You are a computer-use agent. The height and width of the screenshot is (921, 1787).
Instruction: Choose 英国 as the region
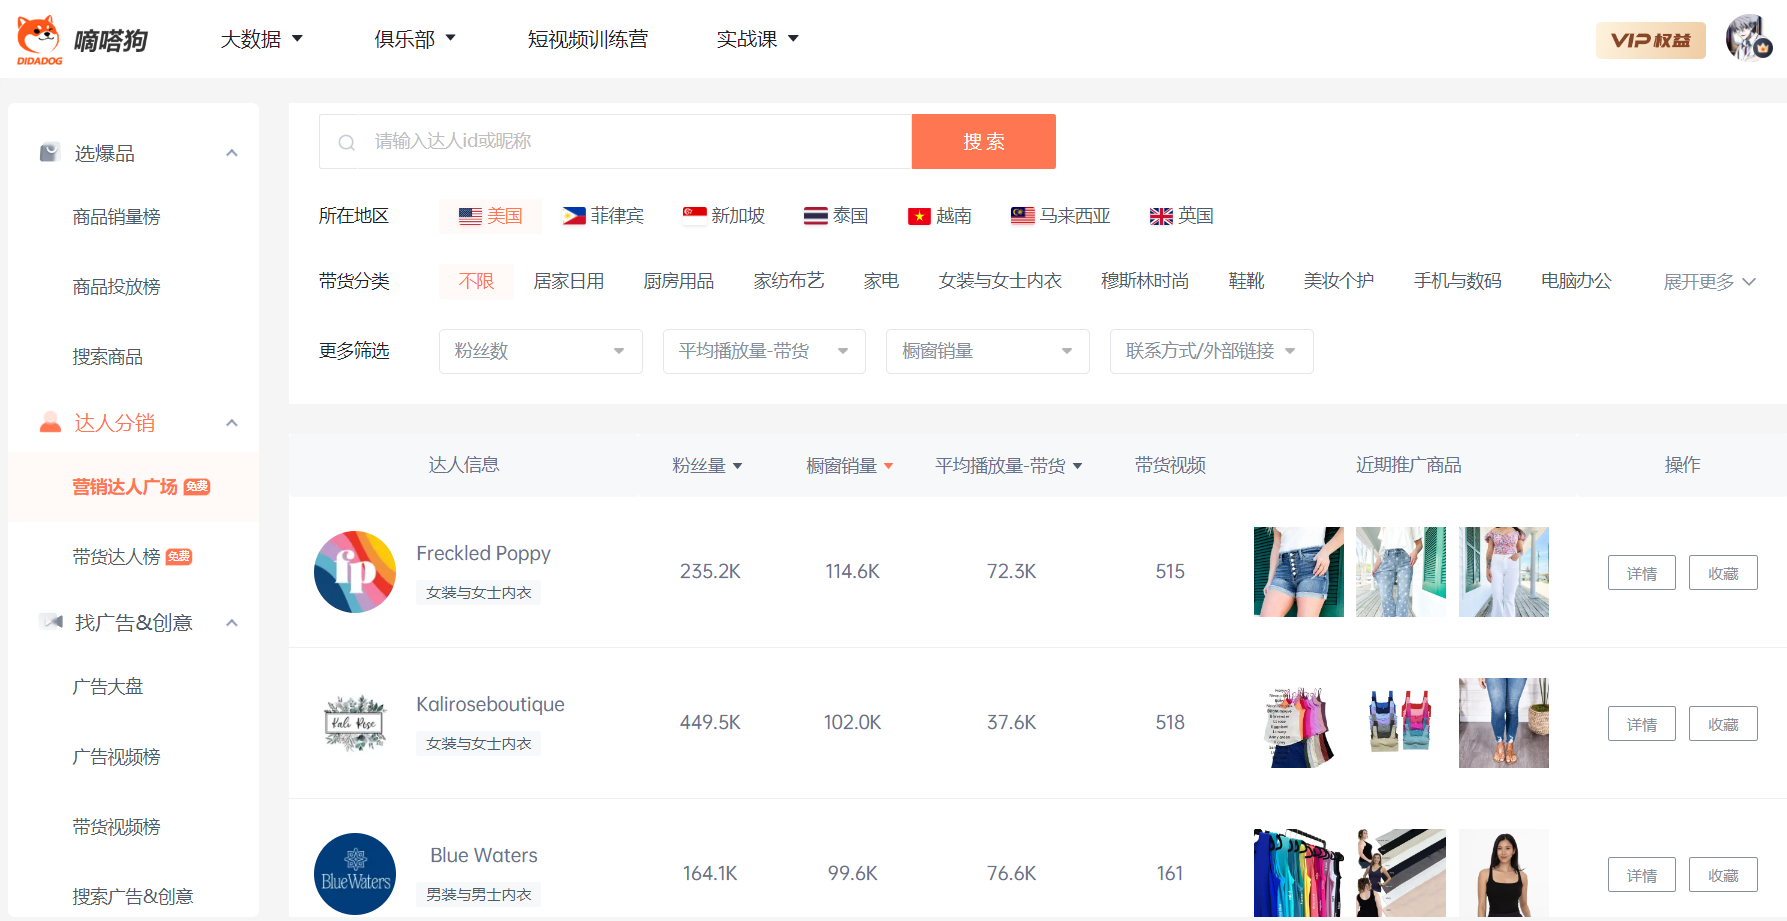pyautogui.click(x=1181, y=216)
